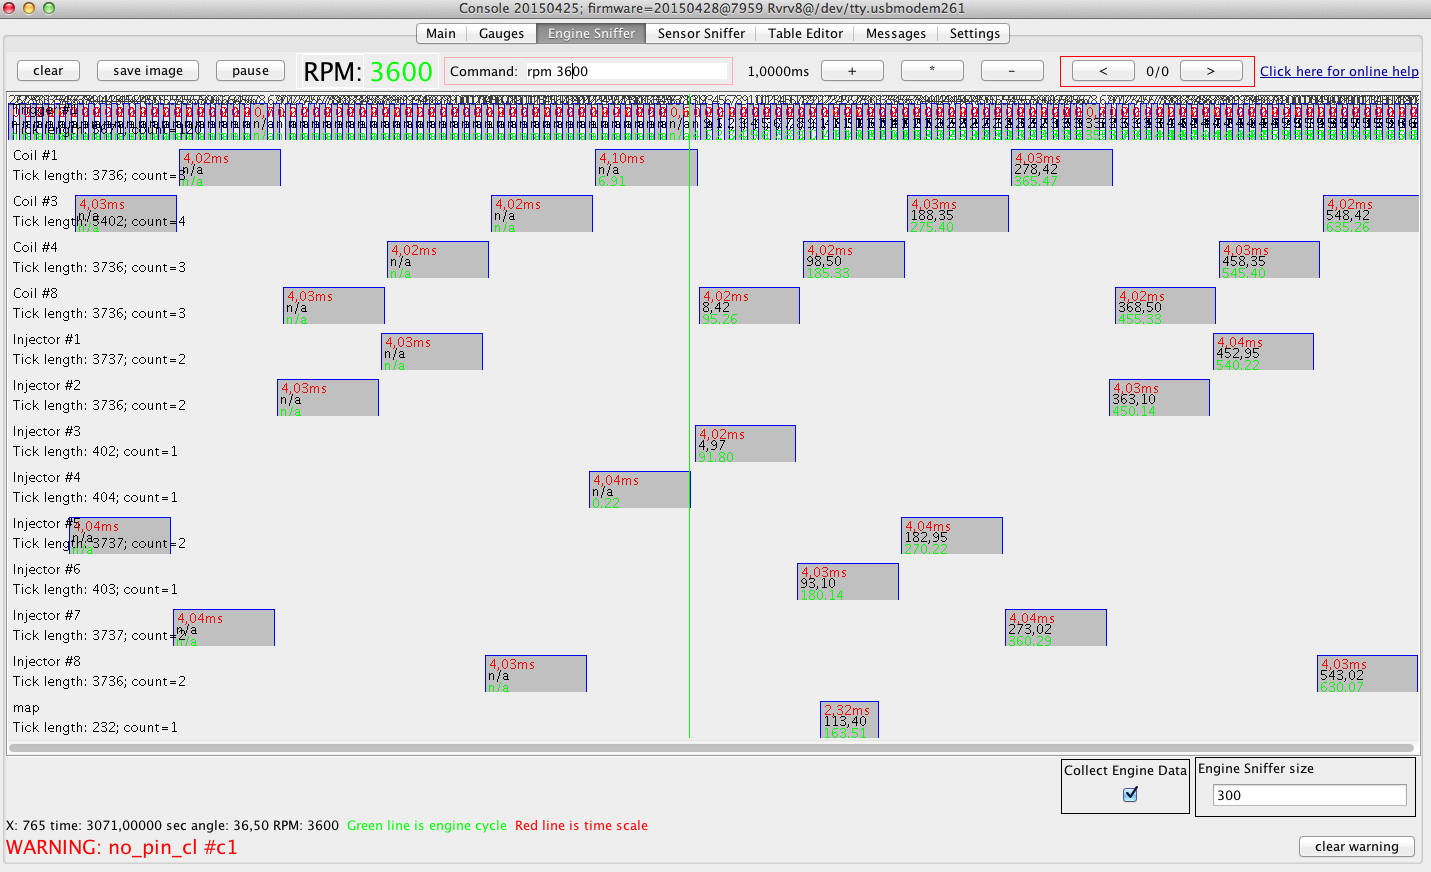
Task: Go to previous chart with < button
Action: [x=1103, y=71]
